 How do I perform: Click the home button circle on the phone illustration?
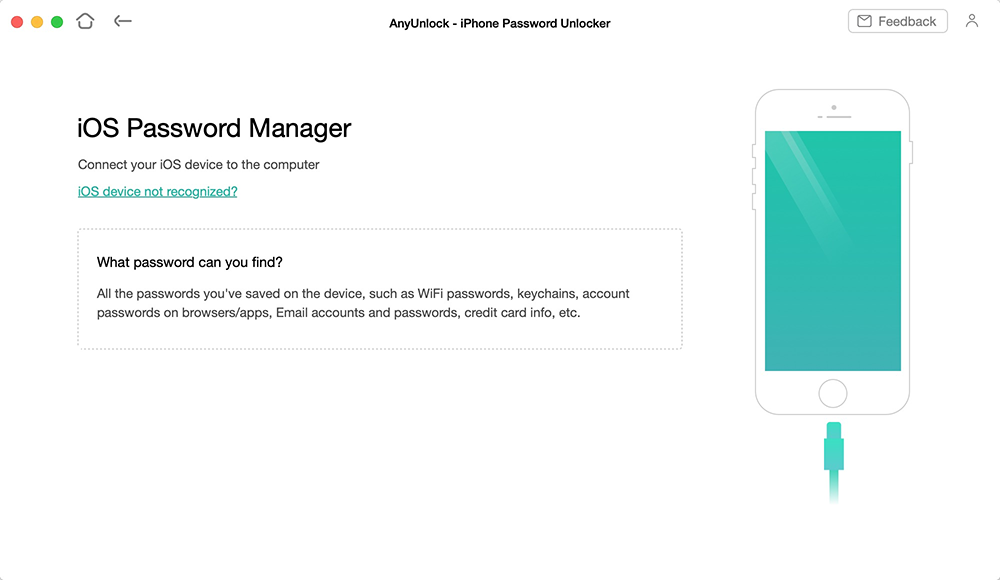point(832,392)
